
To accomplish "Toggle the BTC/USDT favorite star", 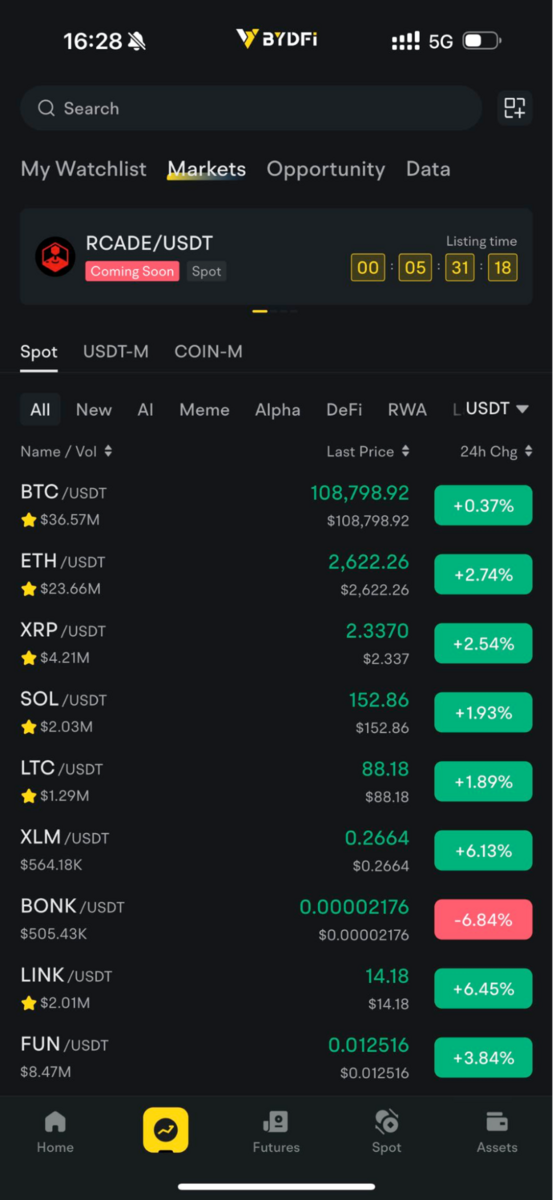I will click(29, 520).
